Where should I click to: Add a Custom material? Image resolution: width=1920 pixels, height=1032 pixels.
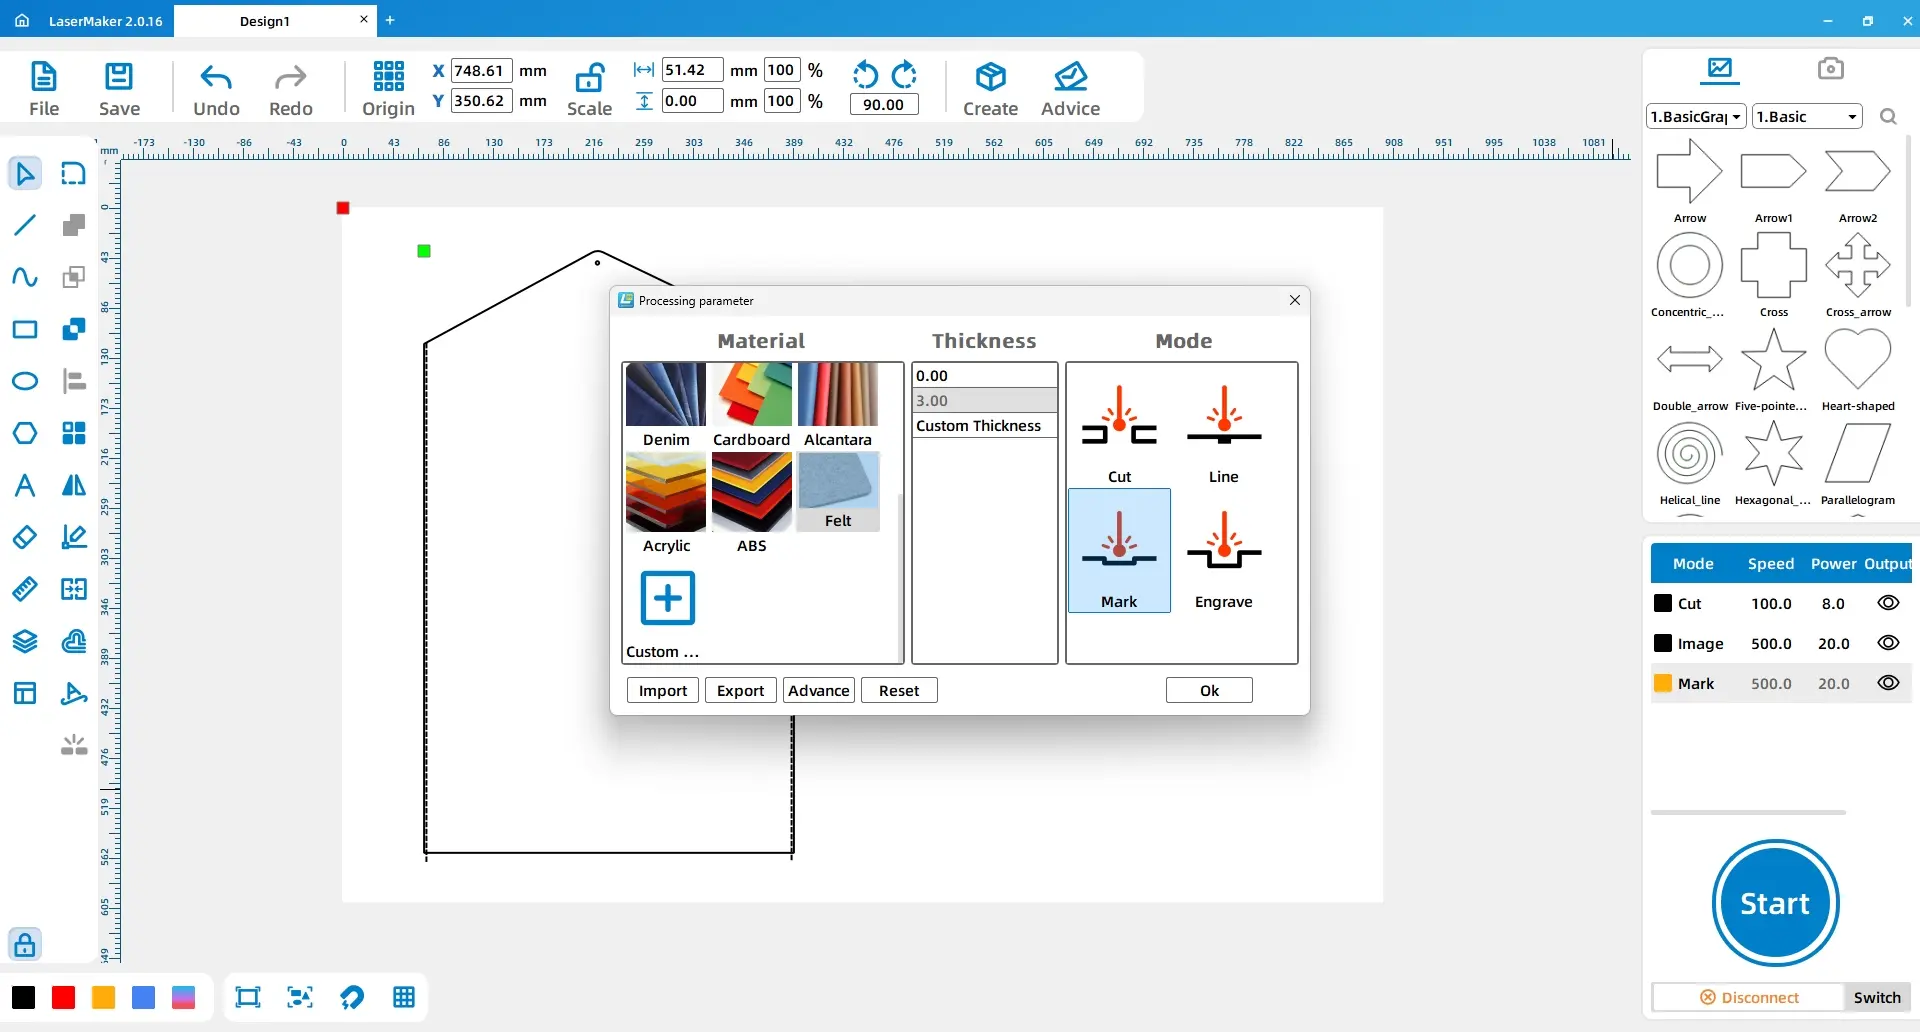[667, 598]
